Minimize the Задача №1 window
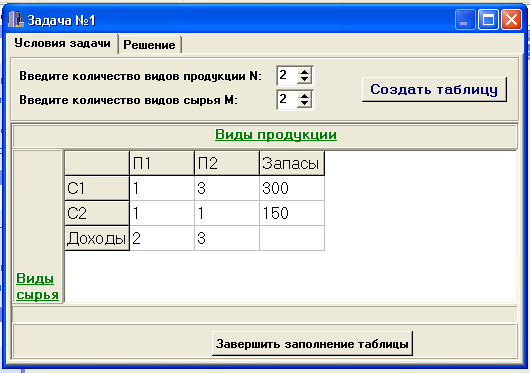Screen dimensions: 530x373 tap(465, 20)
